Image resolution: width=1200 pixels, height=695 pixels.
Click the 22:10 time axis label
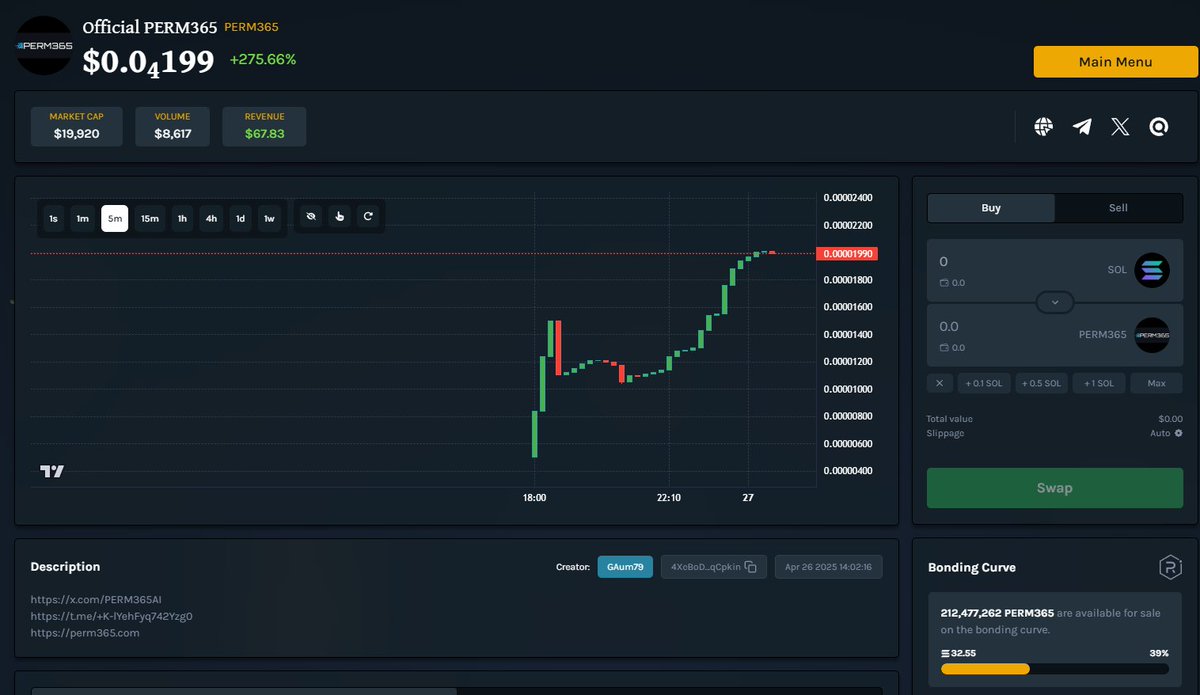pyautogui.click(x=669, y=497)
